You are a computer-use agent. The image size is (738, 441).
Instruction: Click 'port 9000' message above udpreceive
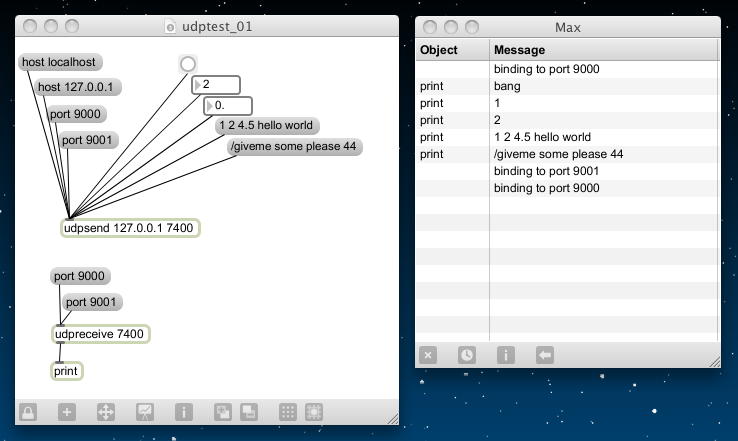80,276
